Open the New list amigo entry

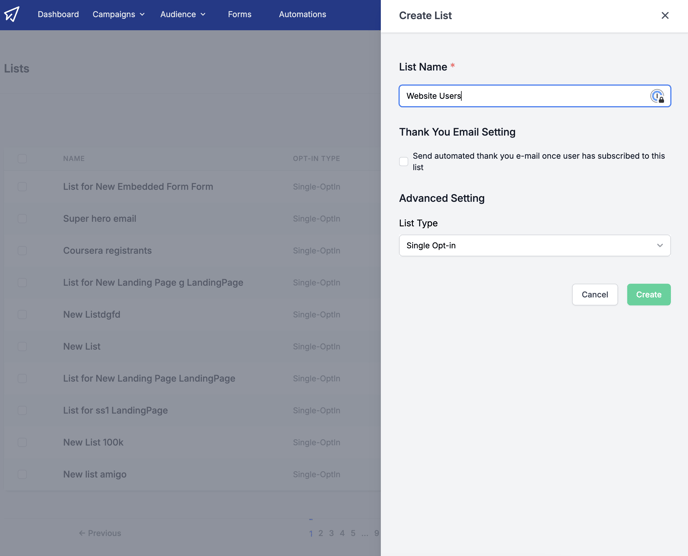95,474
